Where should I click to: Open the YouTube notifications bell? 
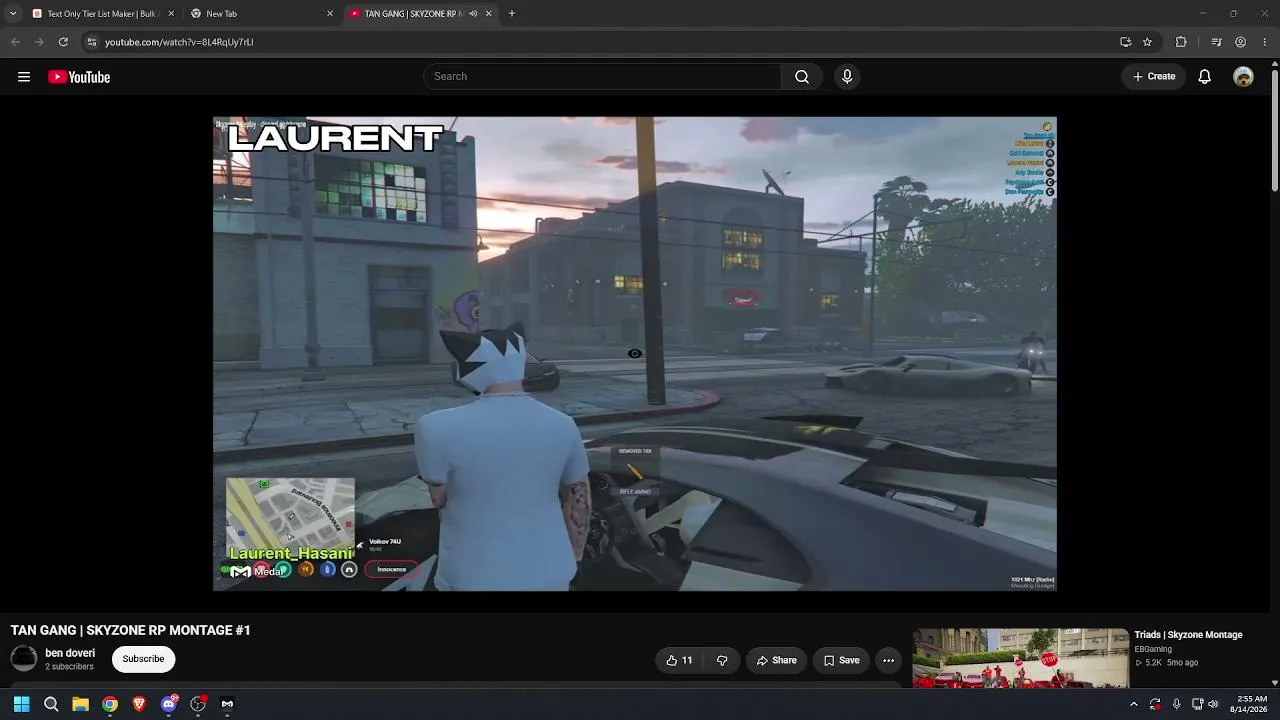[x=1205, y=77]
